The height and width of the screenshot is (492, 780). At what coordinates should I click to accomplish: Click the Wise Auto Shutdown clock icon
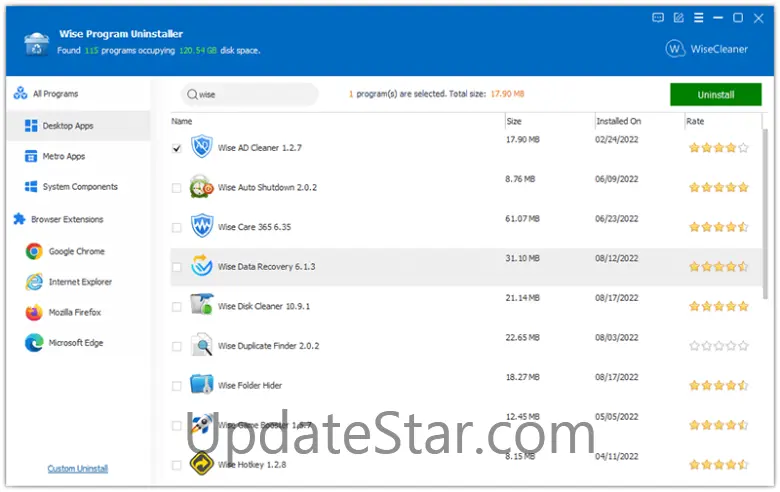pos(201,187)
